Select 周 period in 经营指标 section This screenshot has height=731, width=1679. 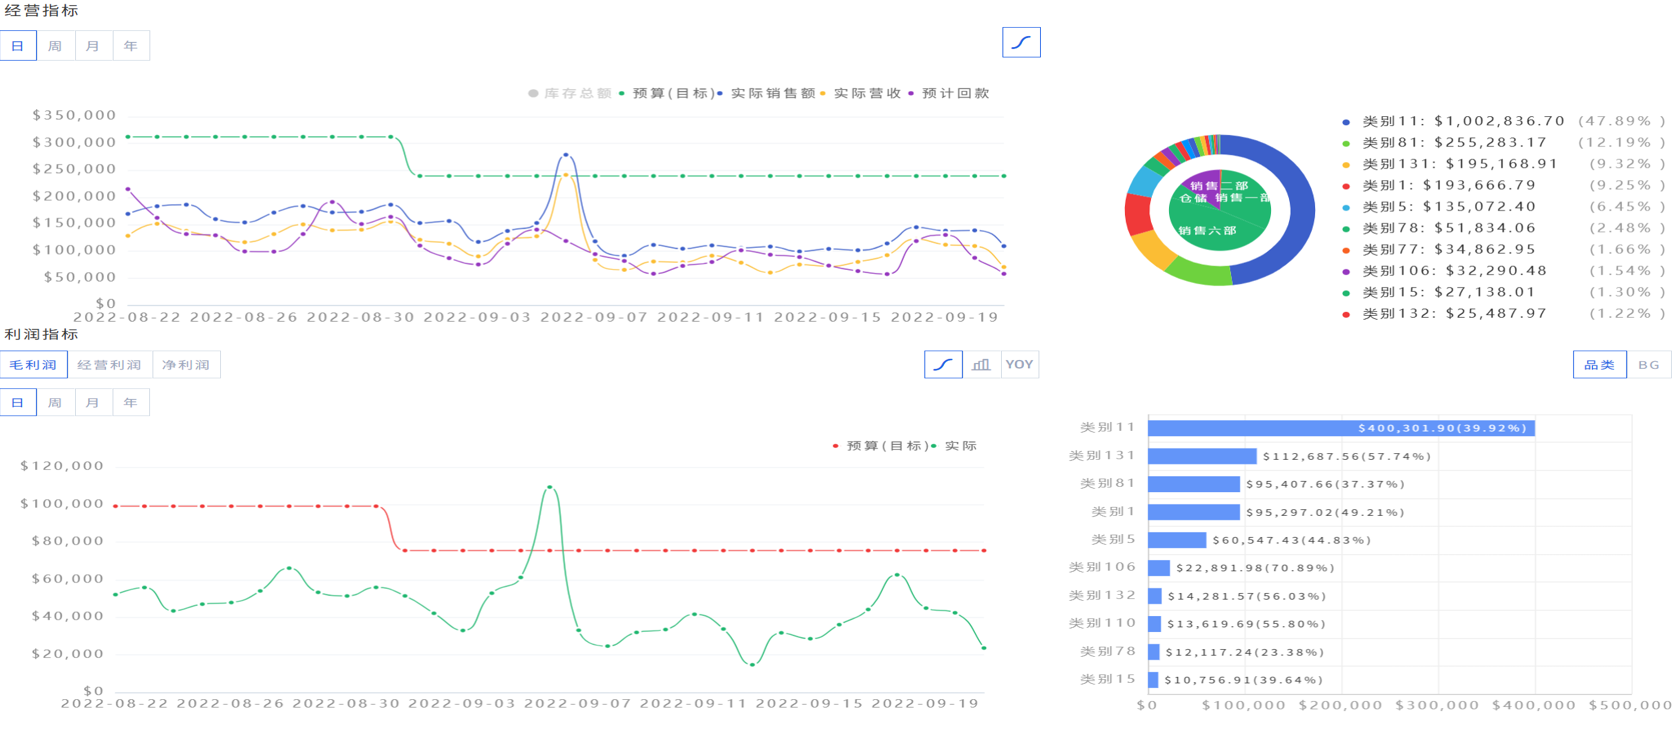point(55,46)
